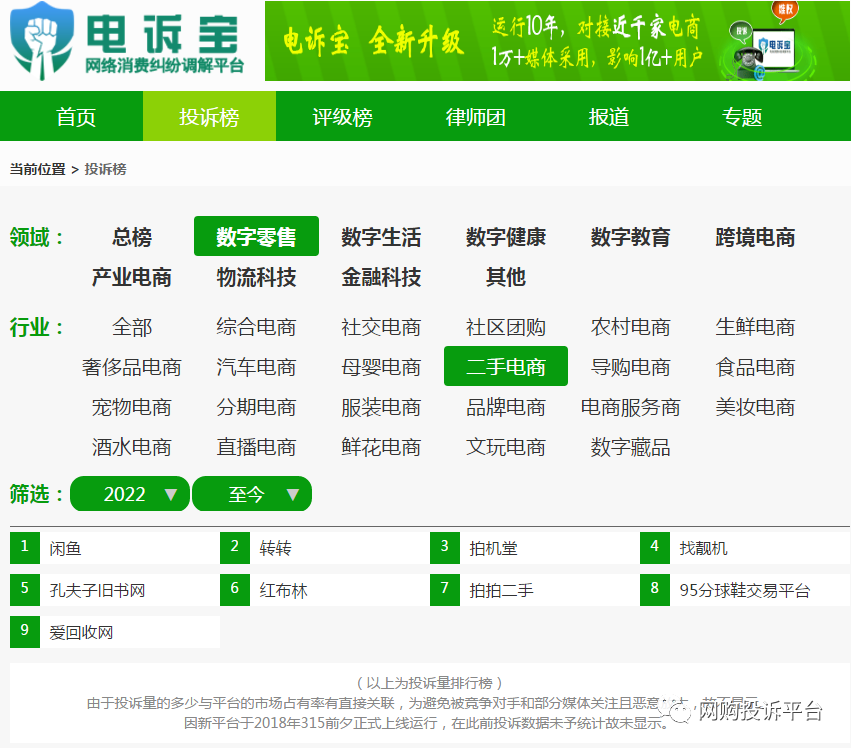Choose 社交电商 industry
Image resolution: width=851 pixels, height=748 pixels.
(381, 327)
